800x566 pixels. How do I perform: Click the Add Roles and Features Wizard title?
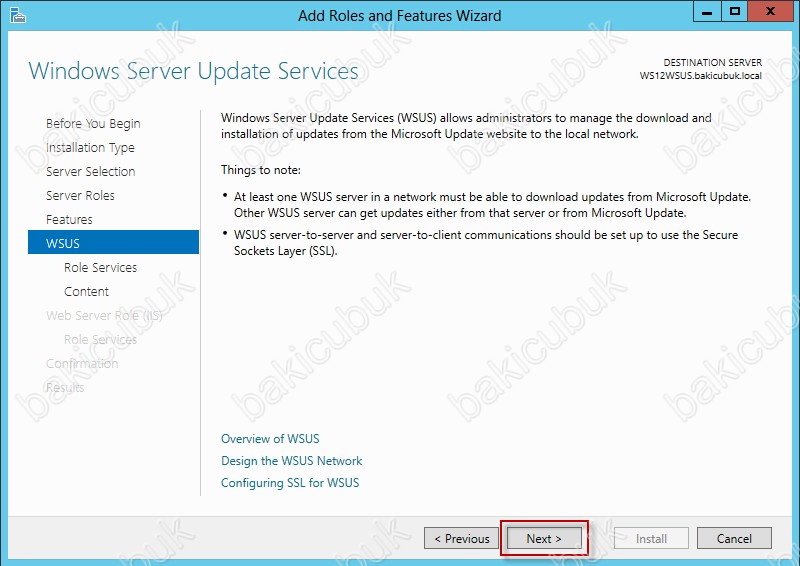[399, 16]
